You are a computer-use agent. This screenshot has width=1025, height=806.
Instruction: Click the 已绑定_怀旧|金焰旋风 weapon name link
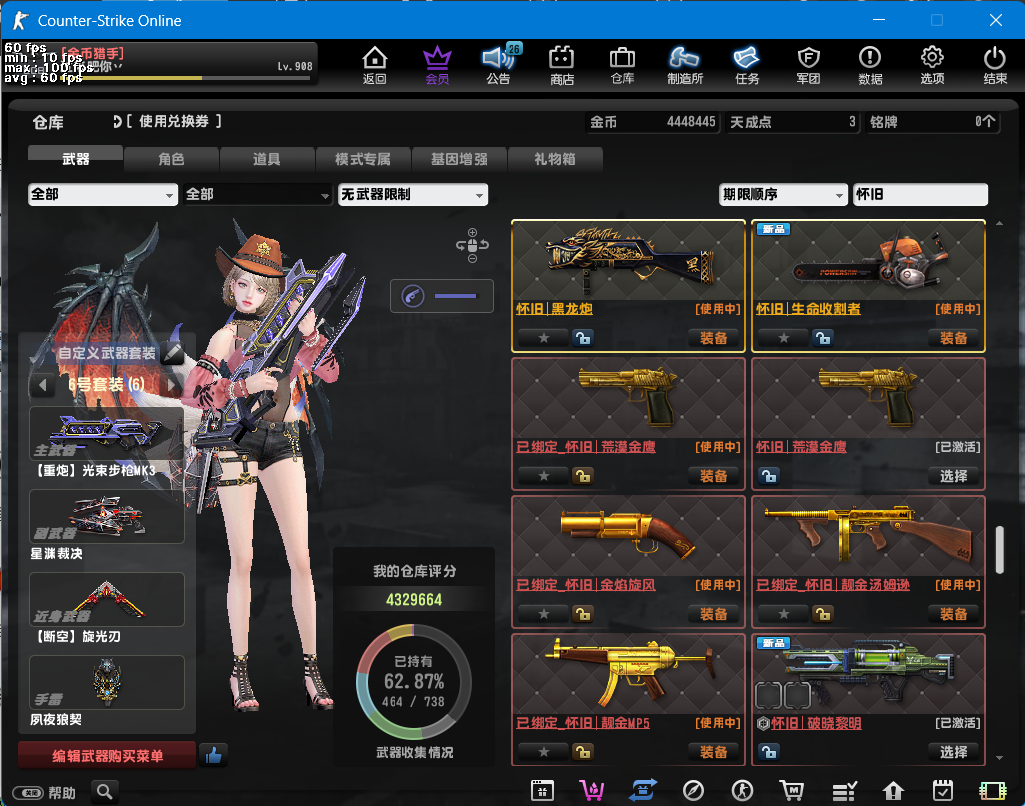pos(586,585)
